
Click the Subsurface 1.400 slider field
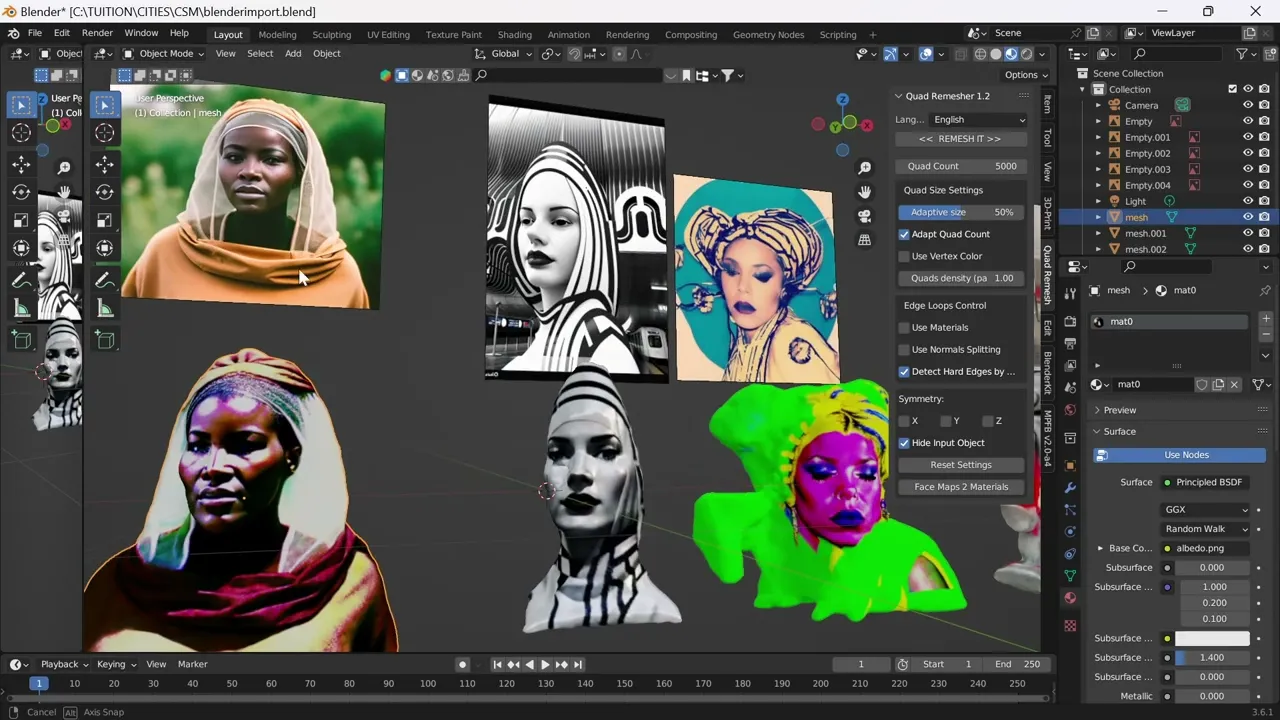coord(1212,658)
